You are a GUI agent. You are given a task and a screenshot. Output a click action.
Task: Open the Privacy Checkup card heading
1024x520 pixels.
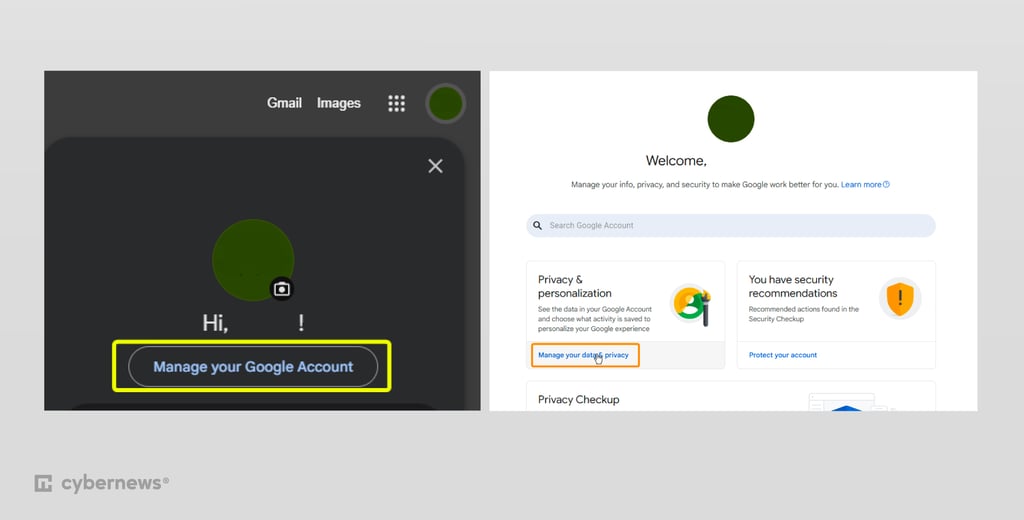[579, 400]
